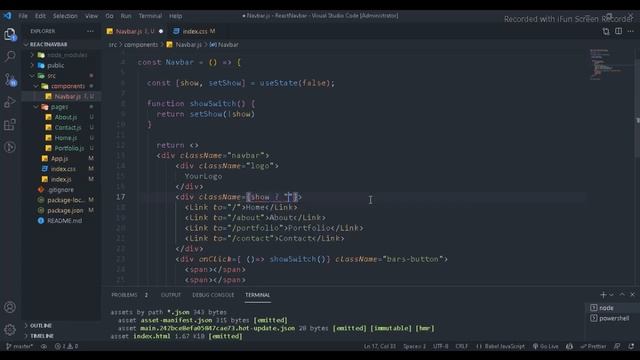Open Portfolio.js in explorer
640x360 pixels.
(69, 148)
